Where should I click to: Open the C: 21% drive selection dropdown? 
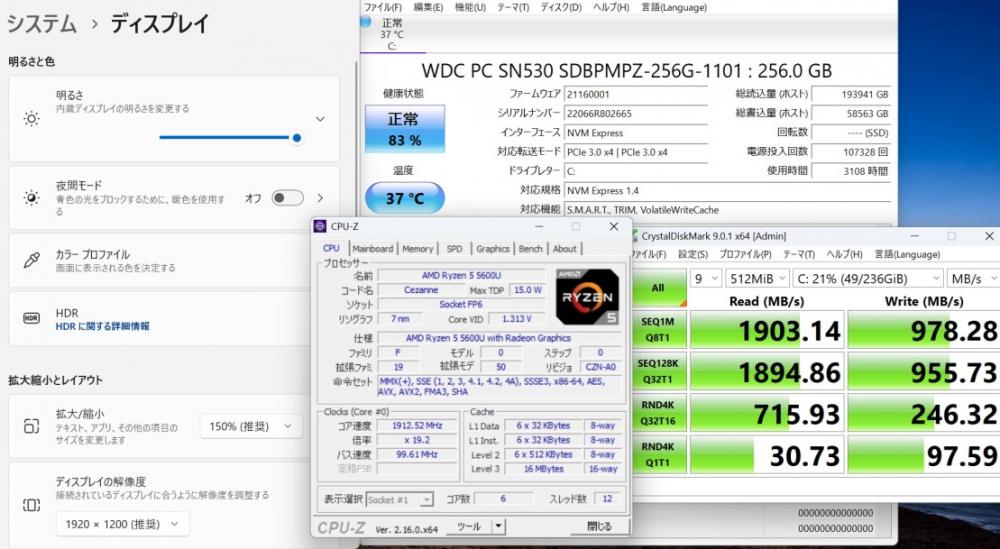click(x=868, y=279)
